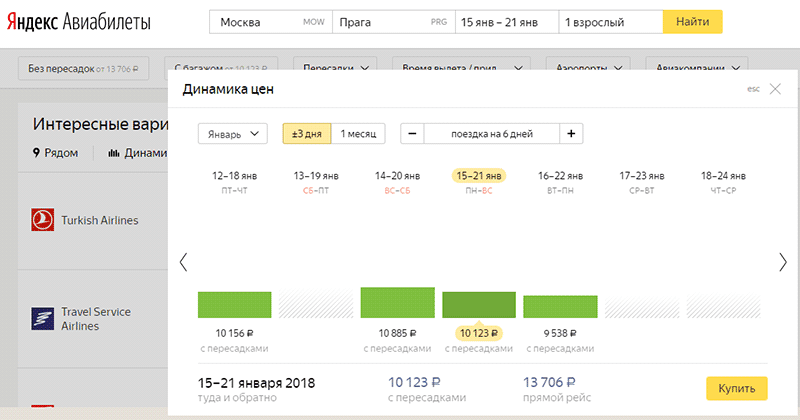Open the 15 янв – 21 янв dates field

(507, 22)
